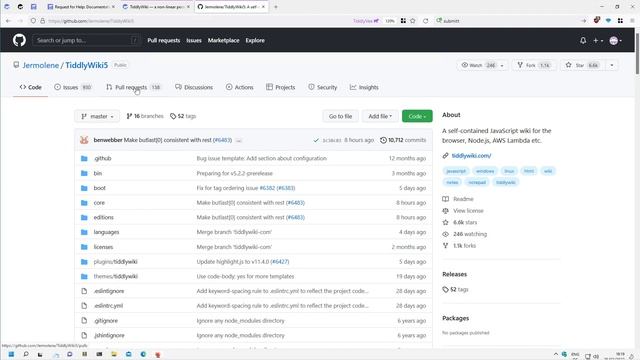Open the plugins/tiddlywiki folder
Image resolution: width=640 pixels, height=360 pixels.
116,262
